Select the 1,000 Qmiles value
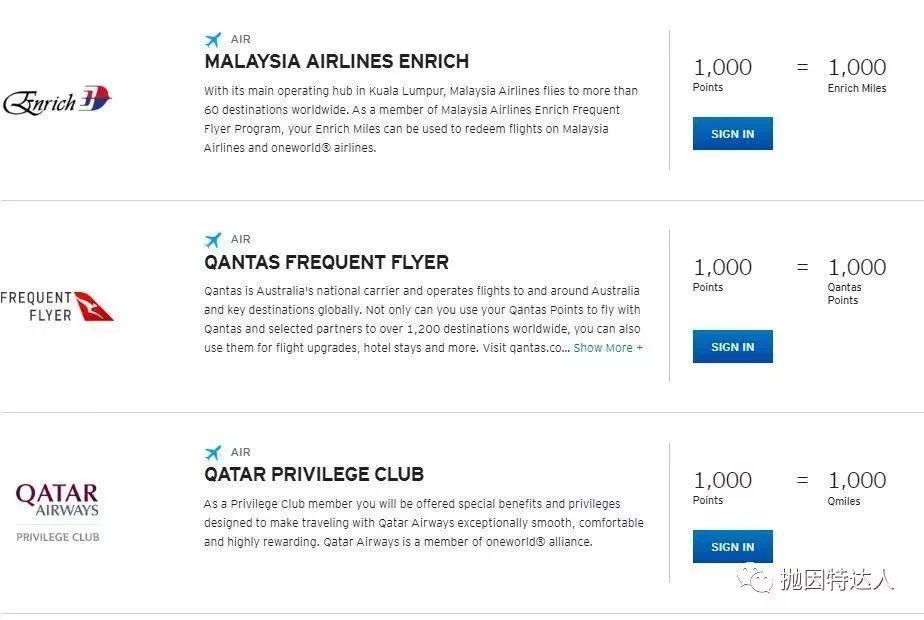Screen dimensions: 924x620 coord(857,480)
